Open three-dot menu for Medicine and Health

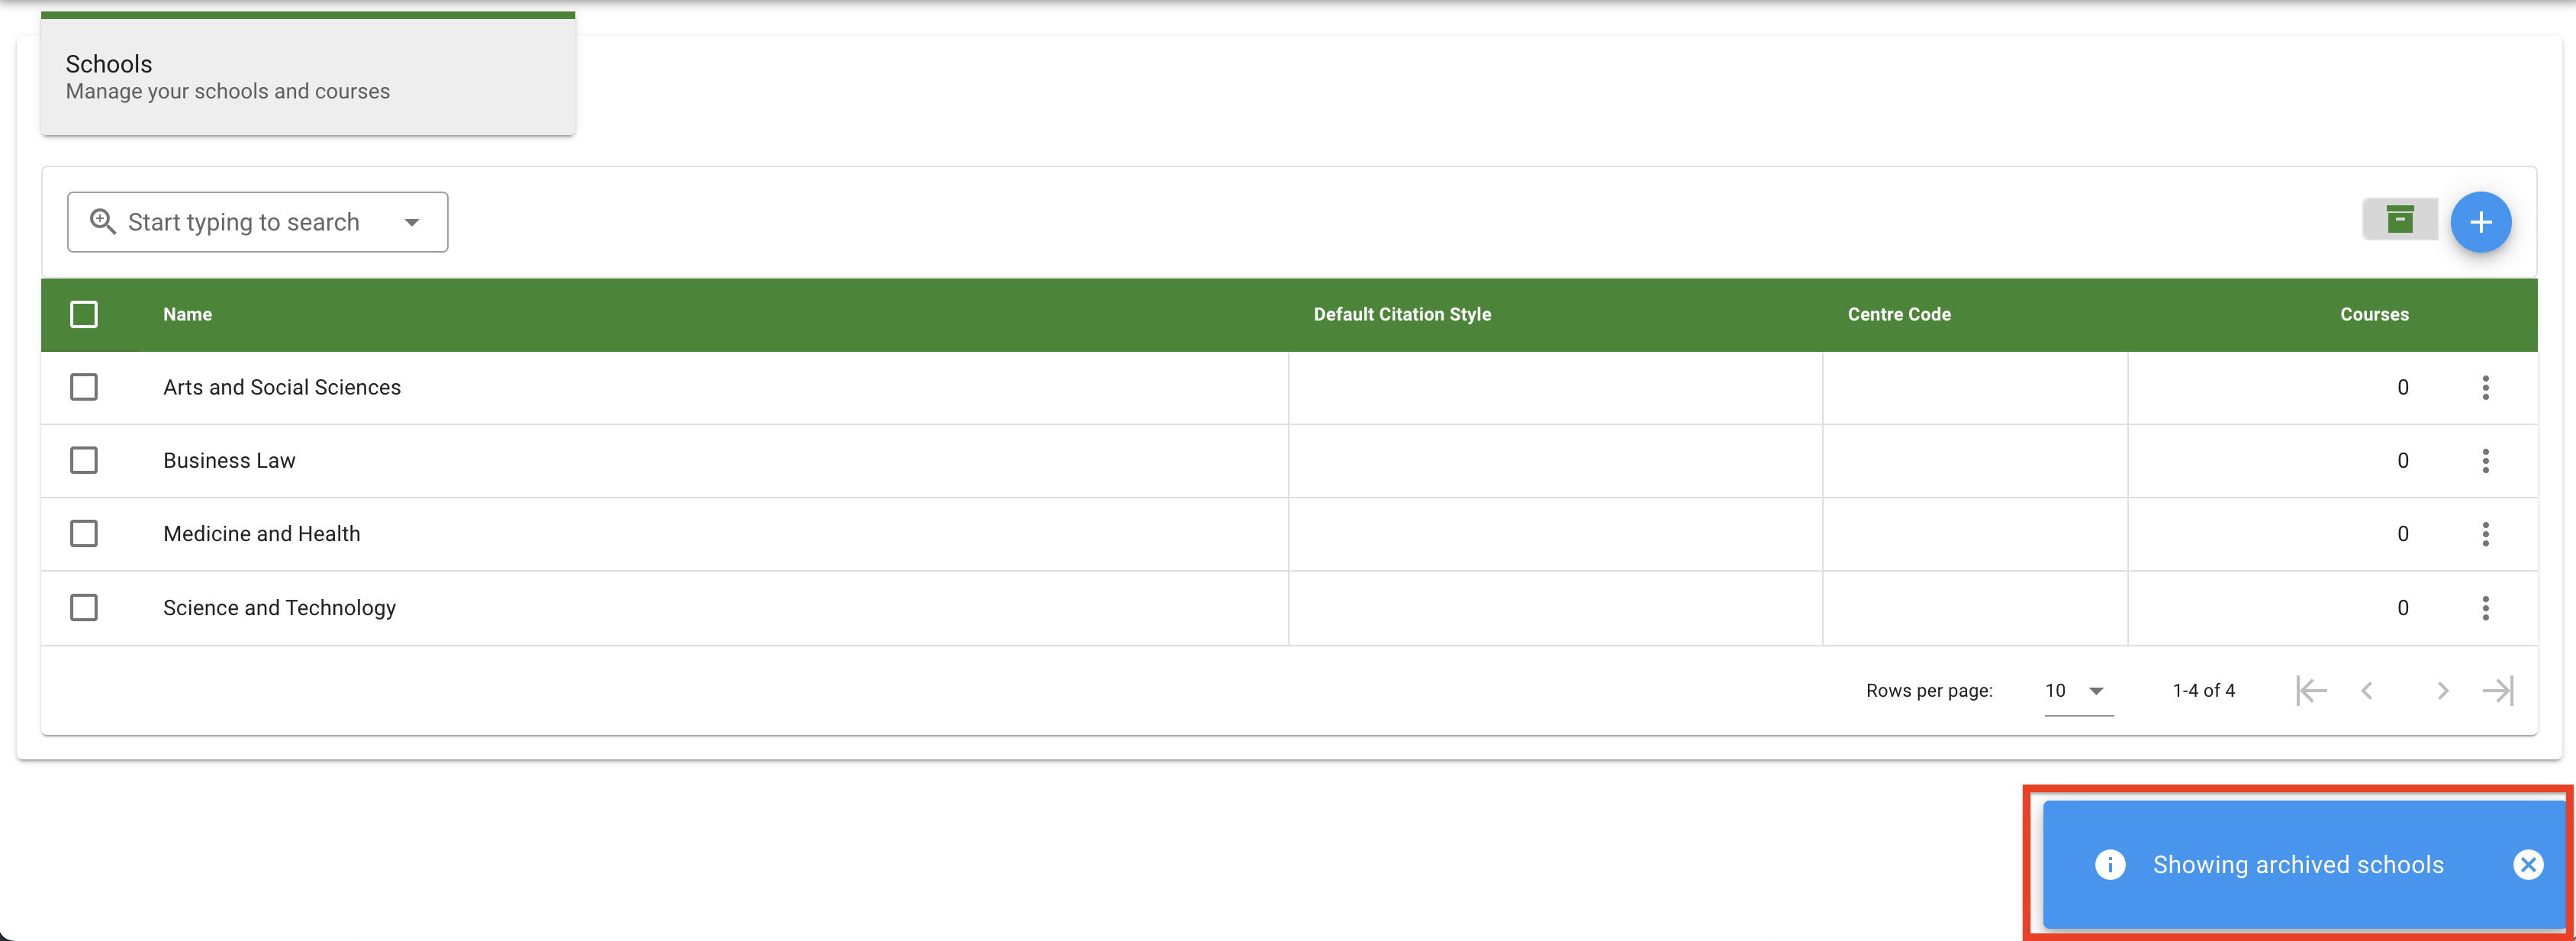(2485, 534)
